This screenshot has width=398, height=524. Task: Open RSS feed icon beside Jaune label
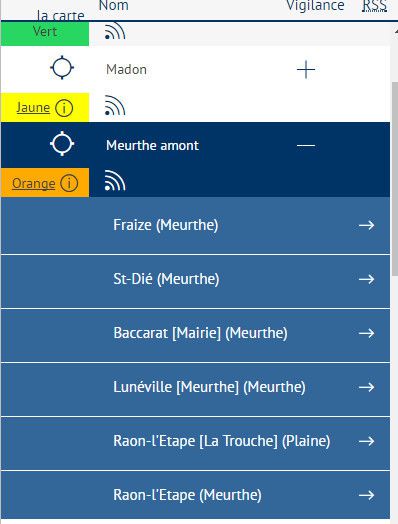tap(115, 106)
